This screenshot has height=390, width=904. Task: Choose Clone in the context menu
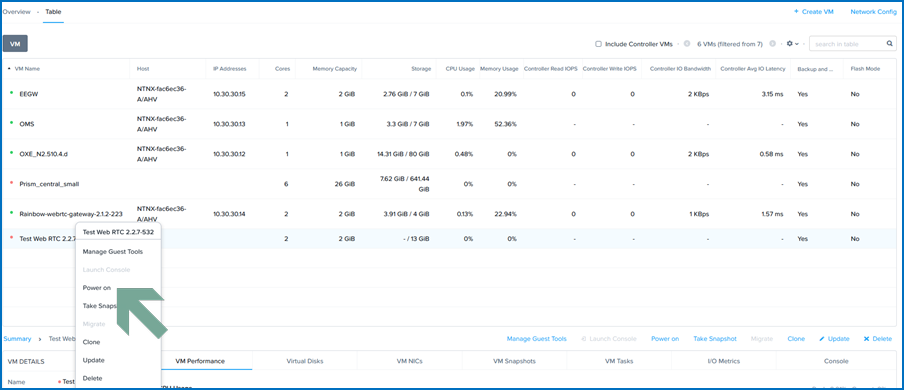click(91, 342)
